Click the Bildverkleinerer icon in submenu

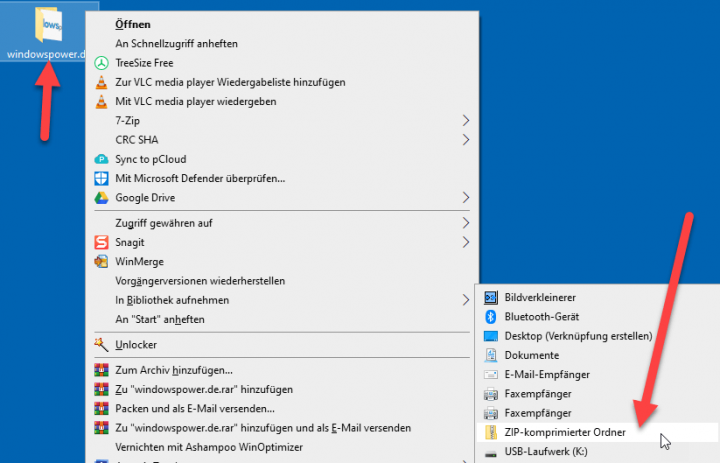[490, 298]
